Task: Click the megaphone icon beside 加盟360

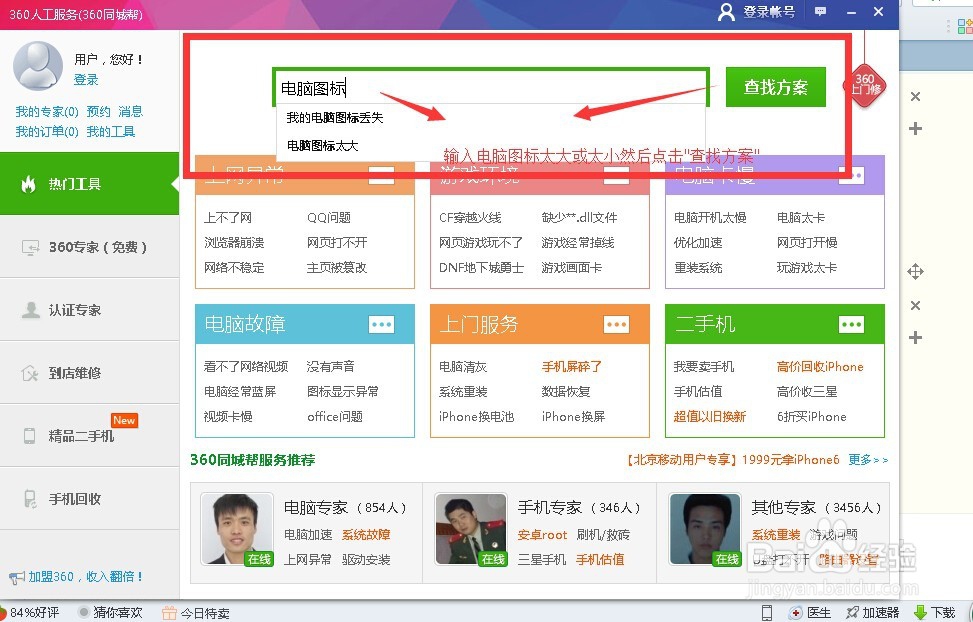Action: tap(17, 577)
